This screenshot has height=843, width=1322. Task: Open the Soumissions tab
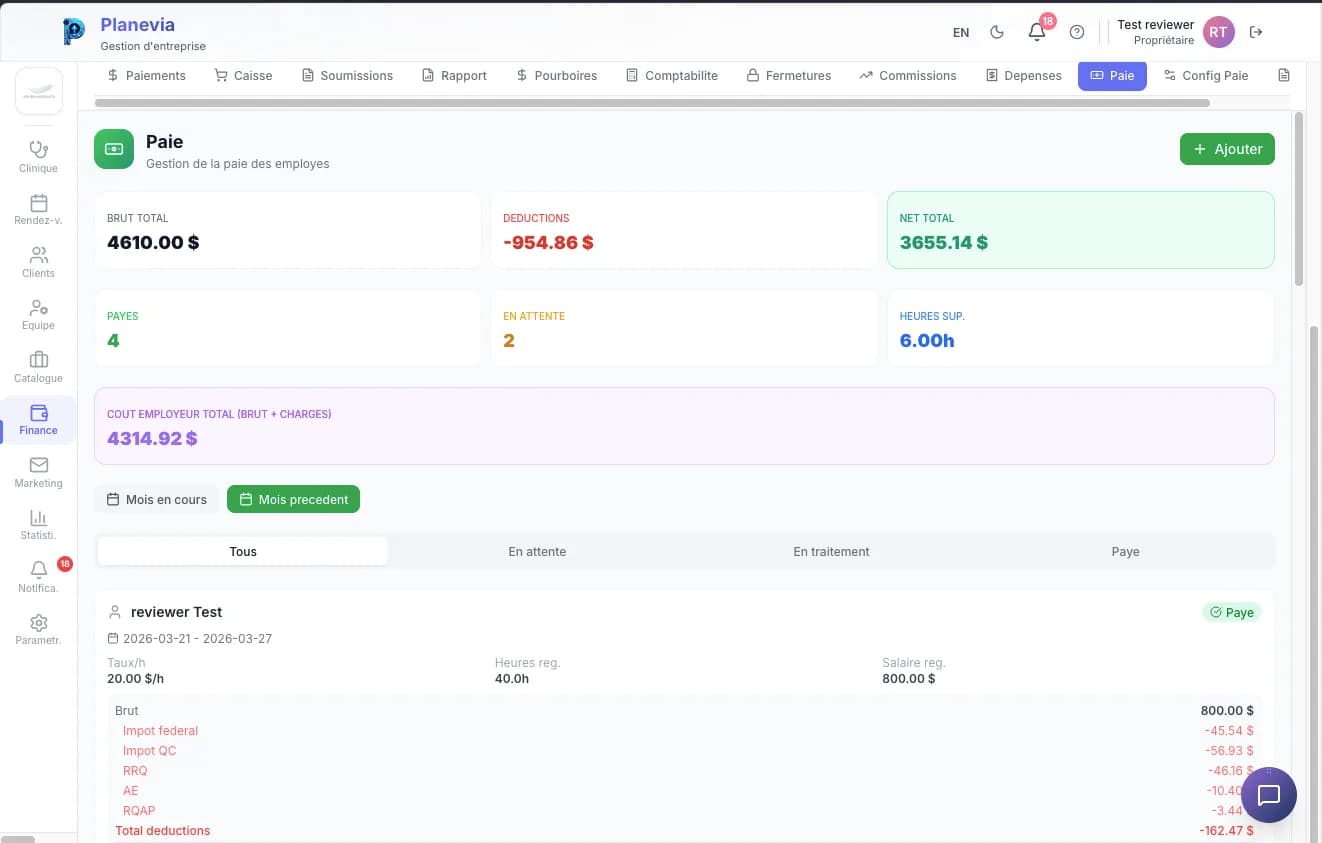(347, 75)
